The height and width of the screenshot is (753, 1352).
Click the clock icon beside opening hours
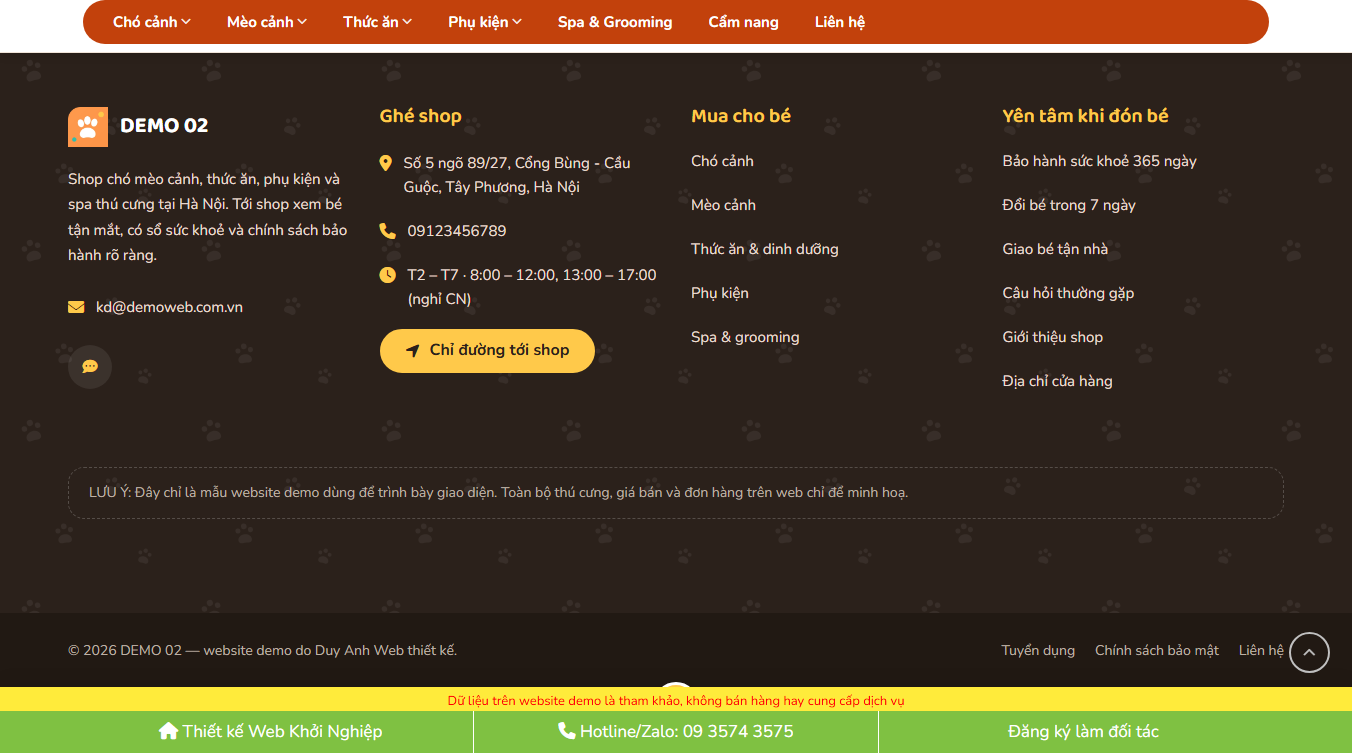pyautogui.click(x=388, y=275)
